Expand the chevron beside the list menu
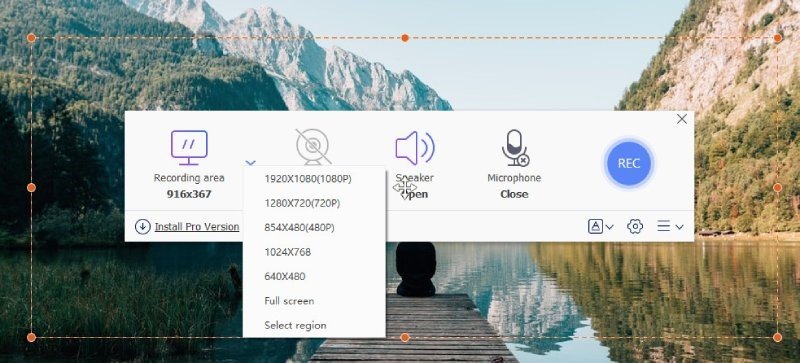 point(679,227)
